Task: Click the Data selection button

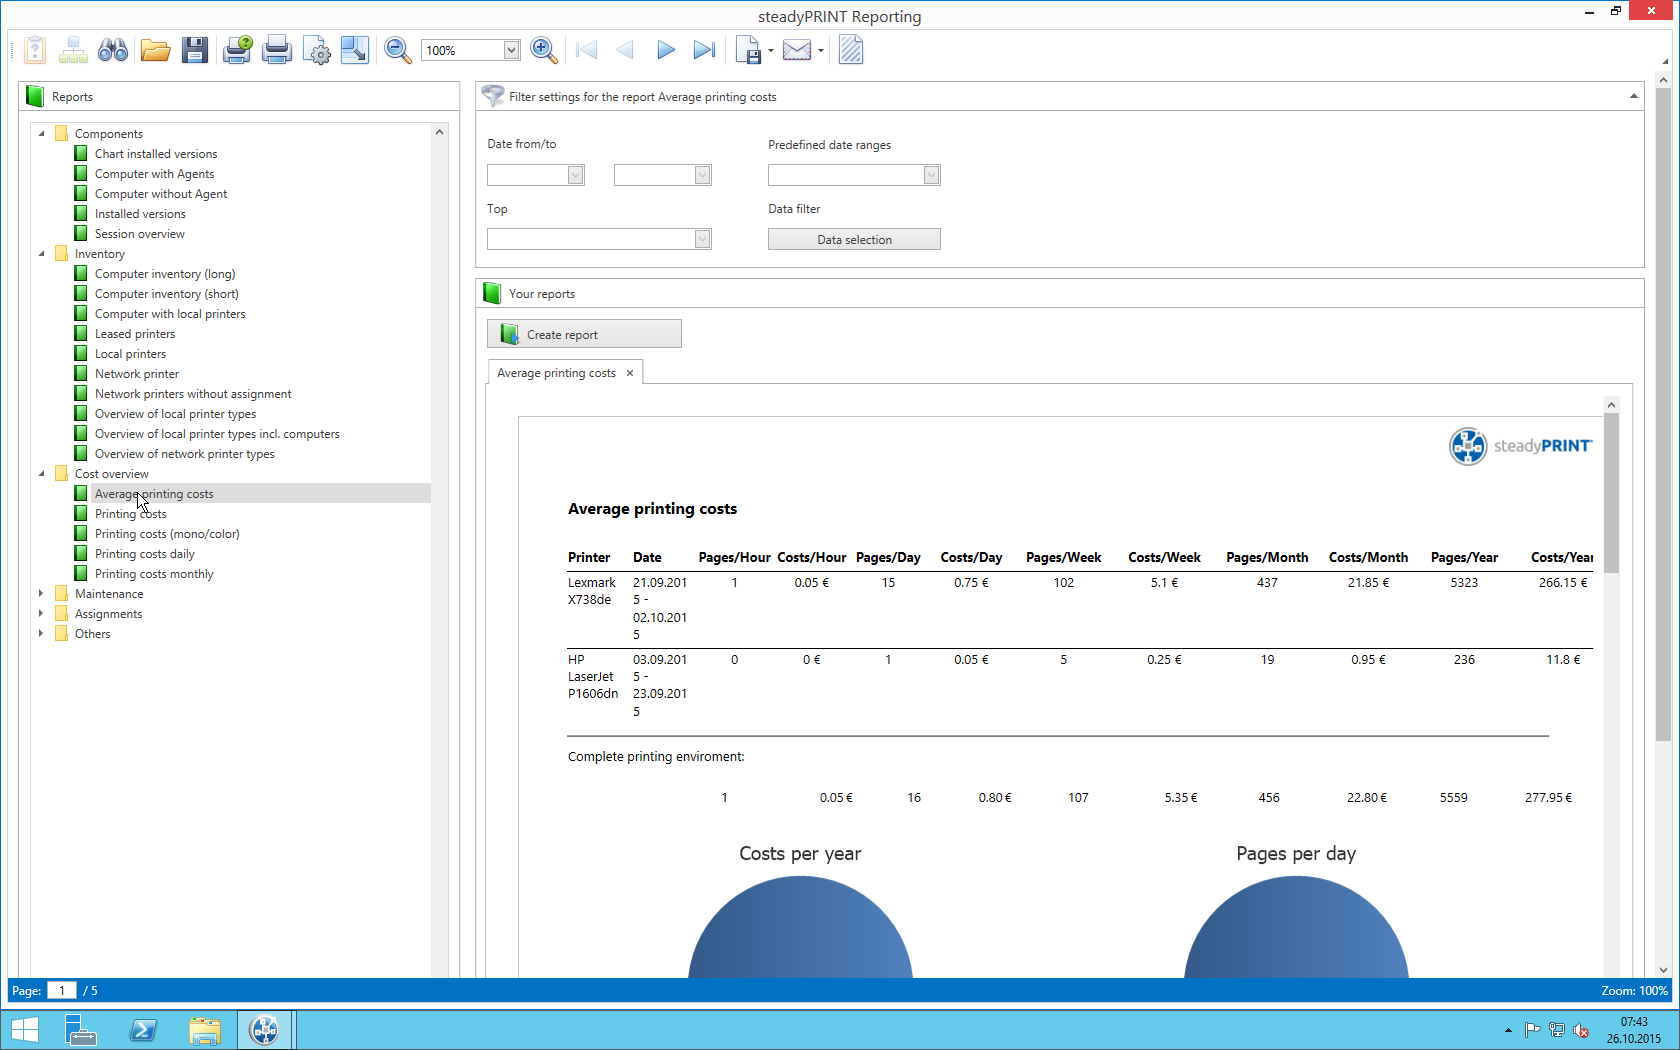Action: click(x=854, y=240)
